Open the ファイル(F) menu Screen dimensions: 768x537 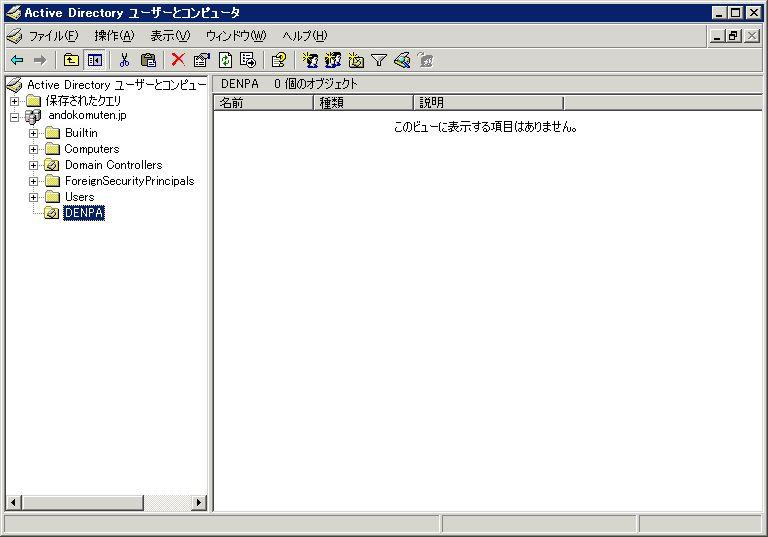(53, 36)
